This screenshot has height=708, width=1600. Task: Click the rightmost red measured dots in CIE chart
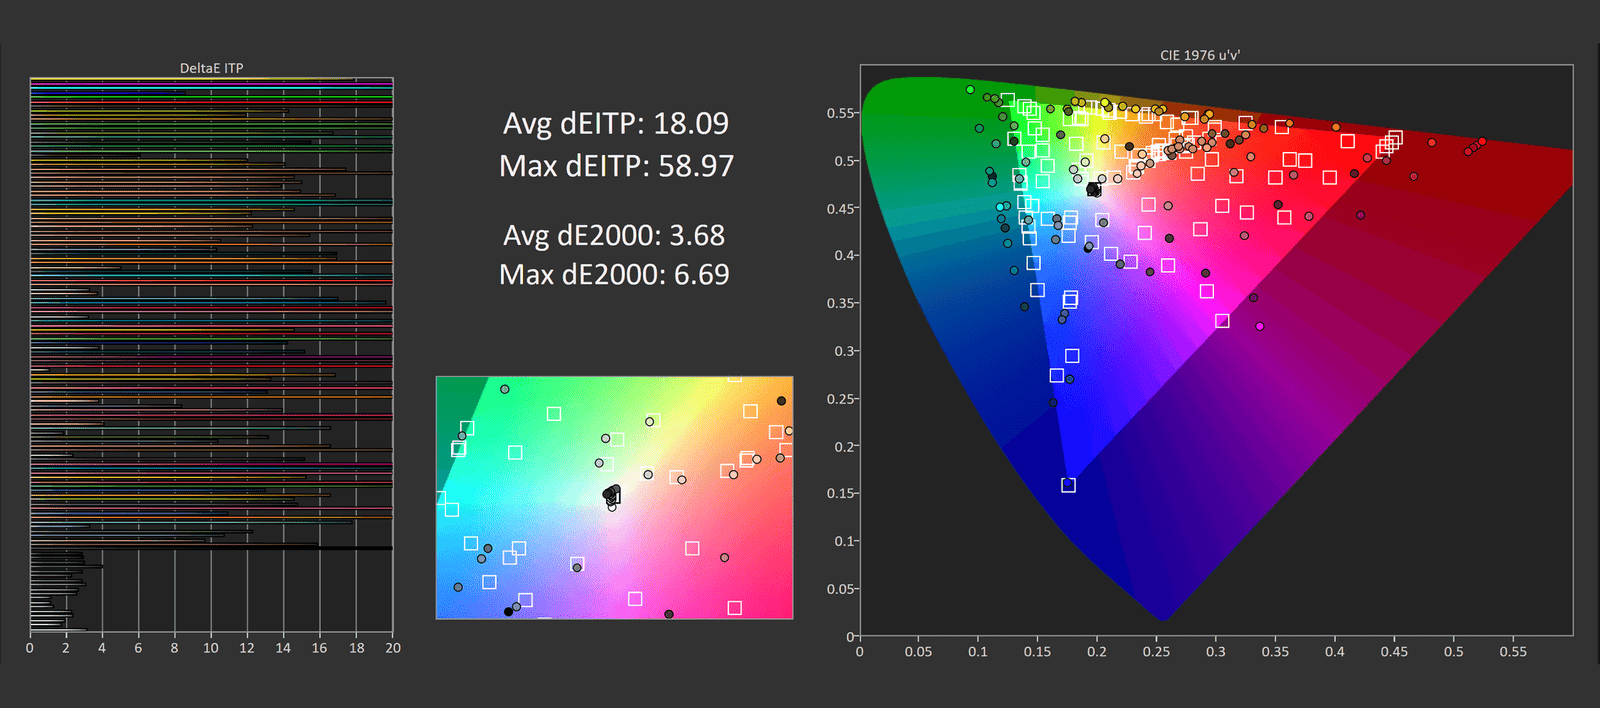coord(1475,147)
